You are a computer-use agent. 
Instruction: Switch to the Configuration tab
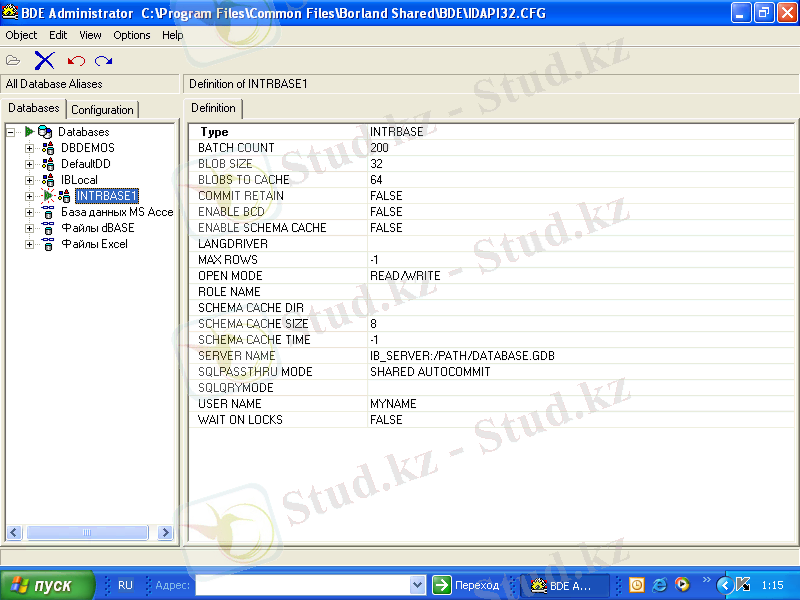pos(102,110)
